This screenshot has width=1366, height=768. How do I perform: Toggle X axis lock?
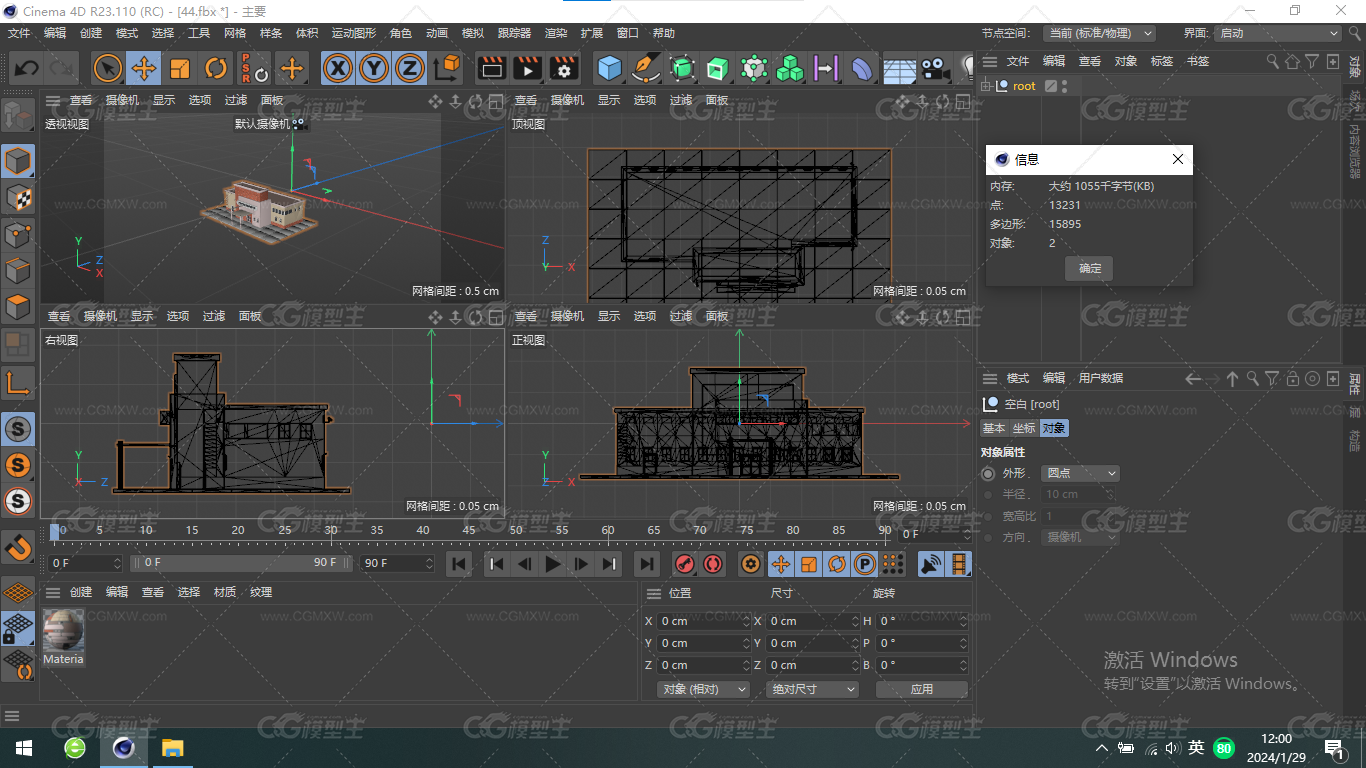[x=339, y=68]
